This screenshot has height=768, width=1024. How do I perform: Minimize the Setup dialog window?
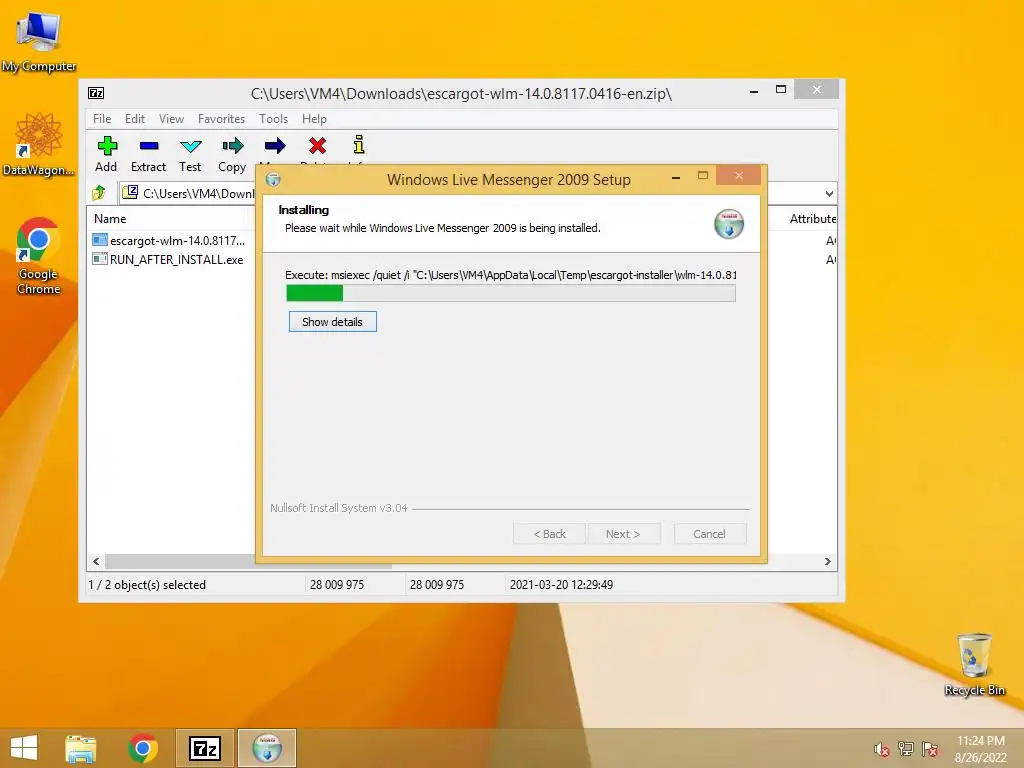coord(676,177)
